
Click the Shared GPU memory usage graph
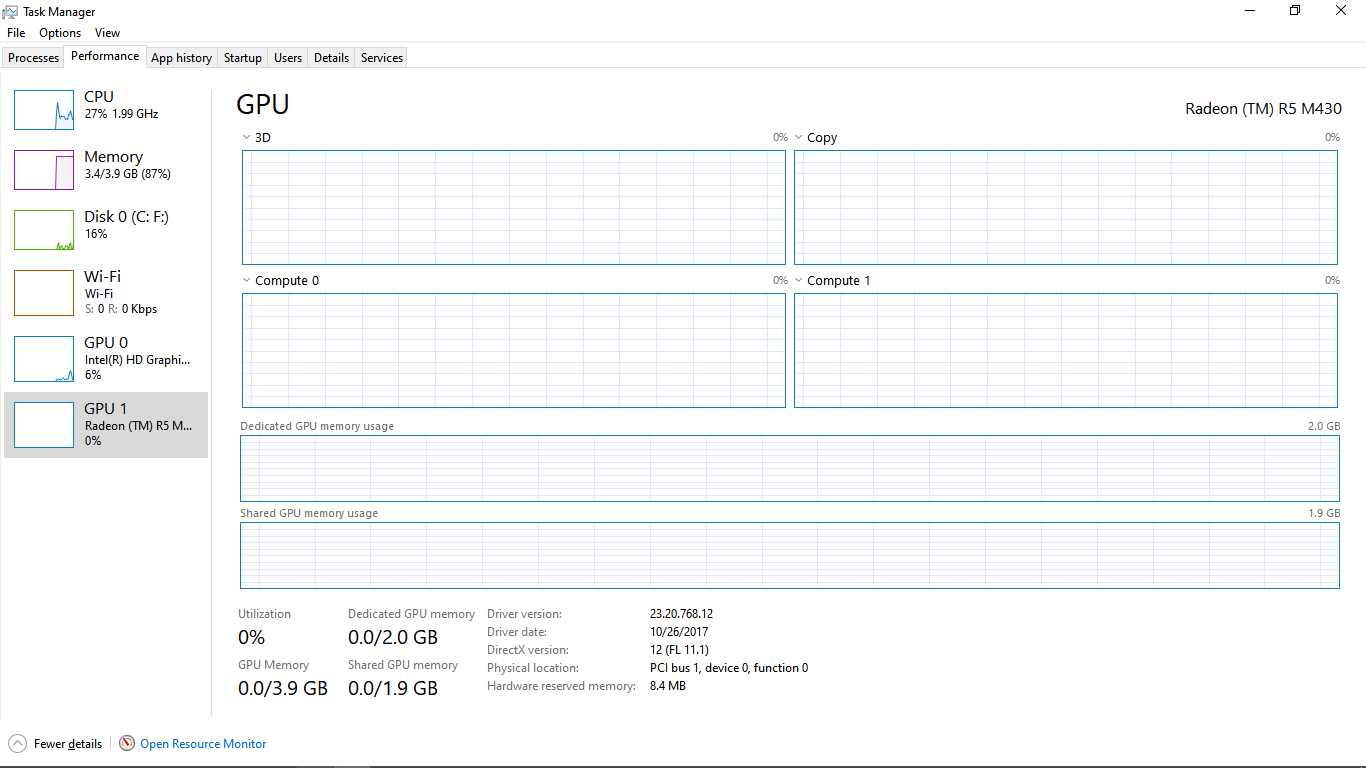point(790,555)
